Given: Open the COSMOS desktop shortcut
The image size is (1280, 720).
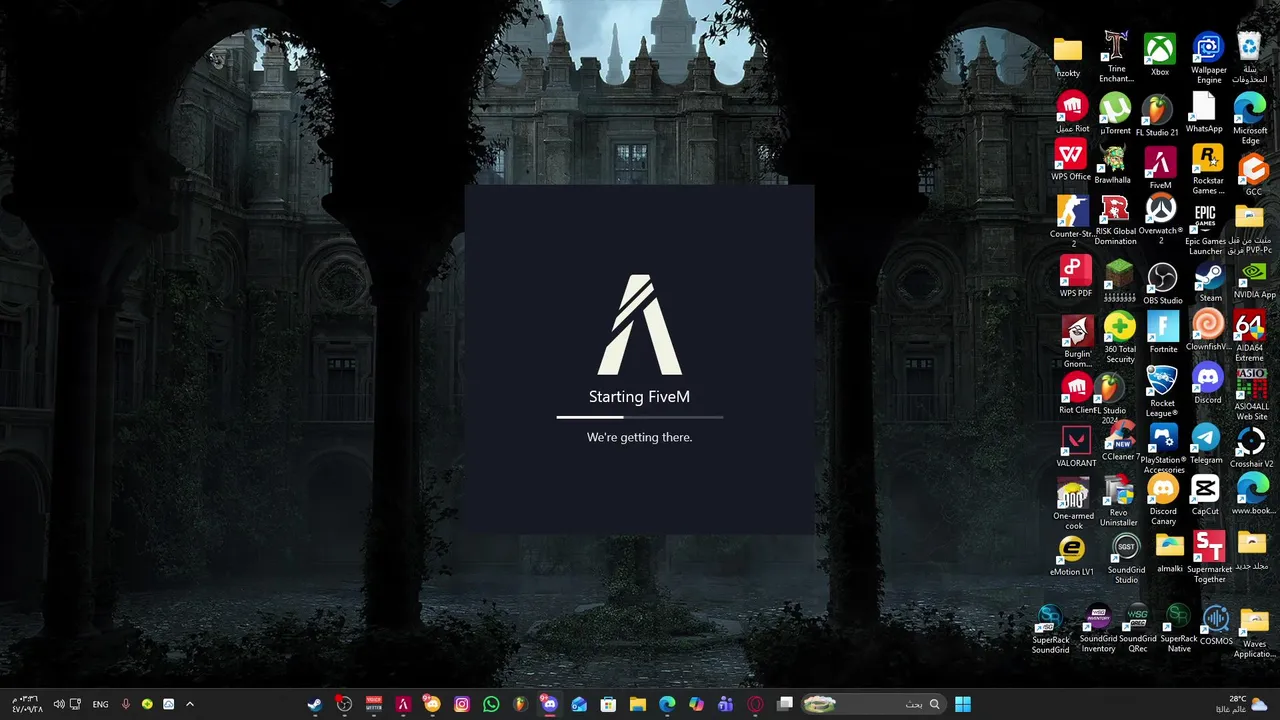Looking at the screenshot, I should pos(1216,625).
